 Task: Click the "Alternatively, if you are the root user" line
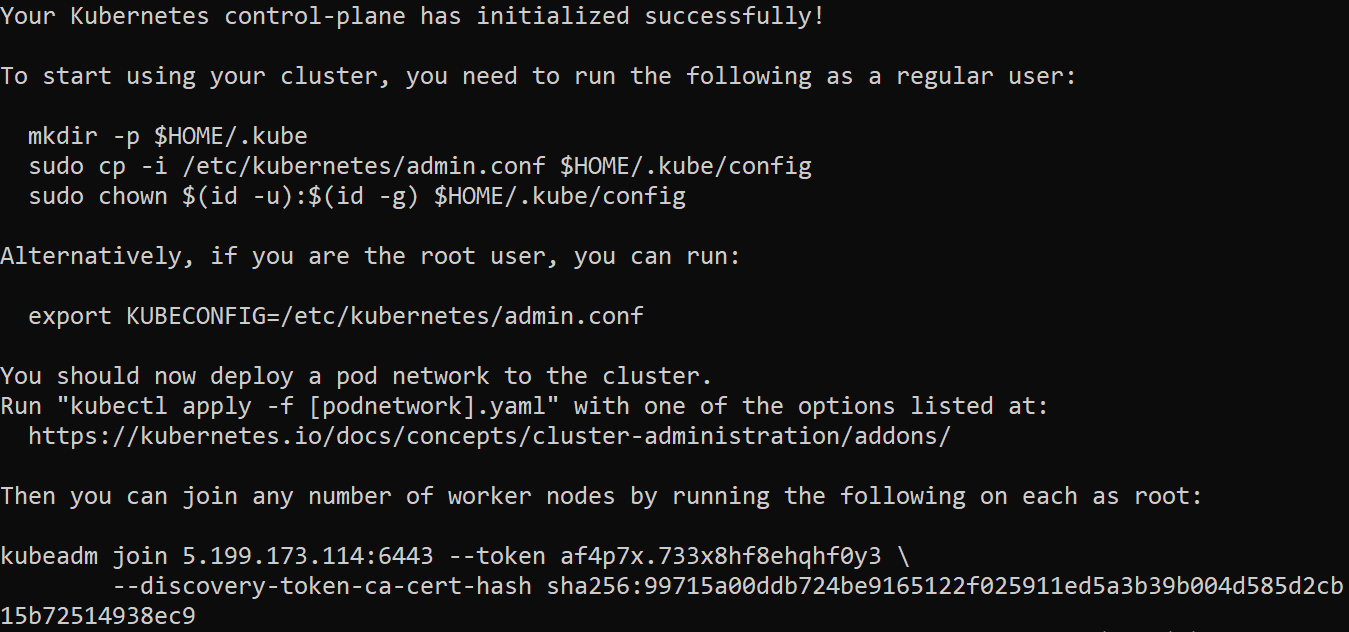[370, 256]
